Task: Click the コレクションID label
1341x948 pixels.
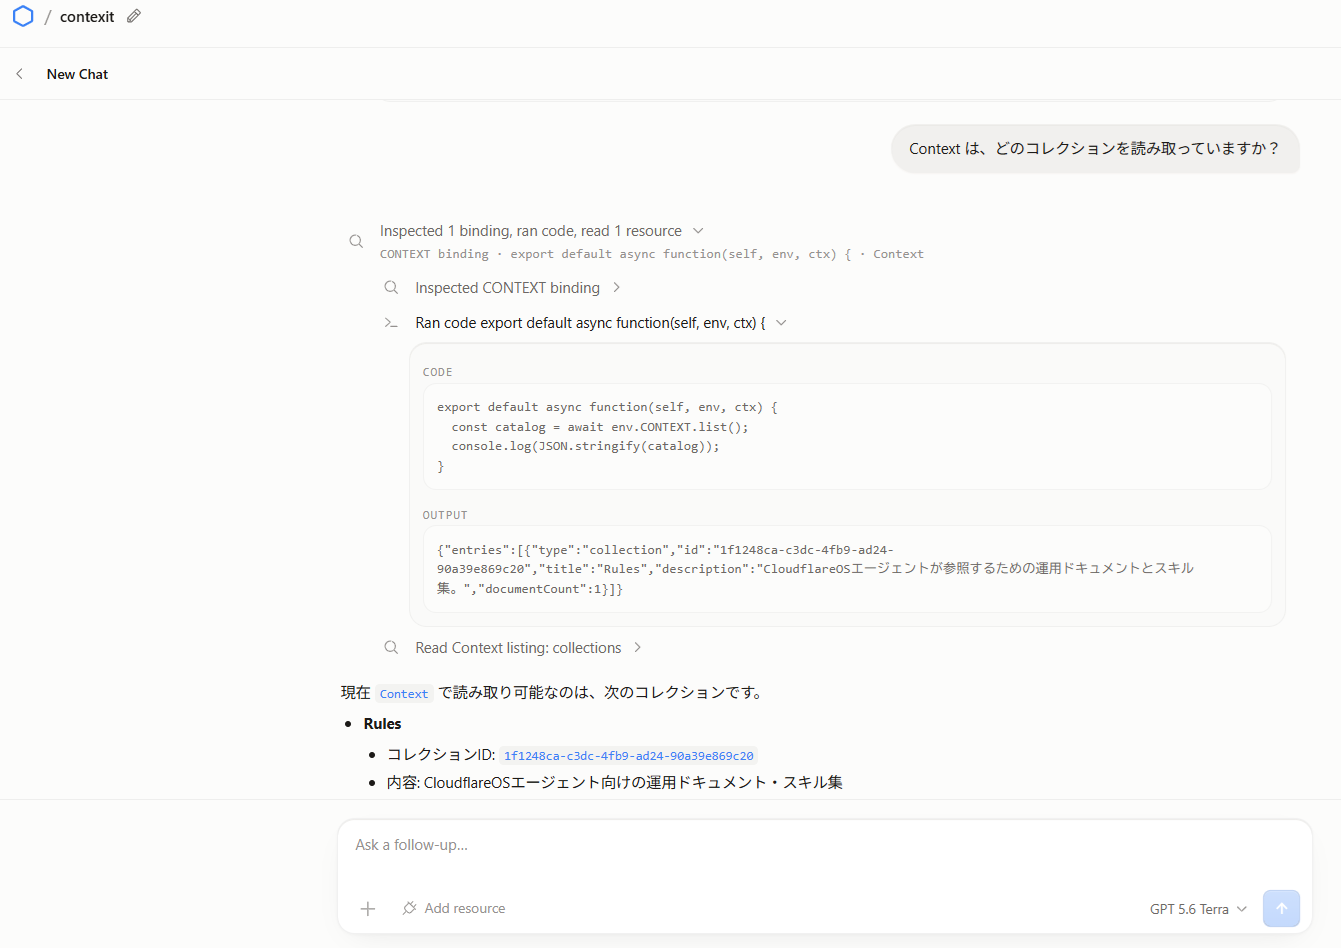Action: (x=441, y=755)
